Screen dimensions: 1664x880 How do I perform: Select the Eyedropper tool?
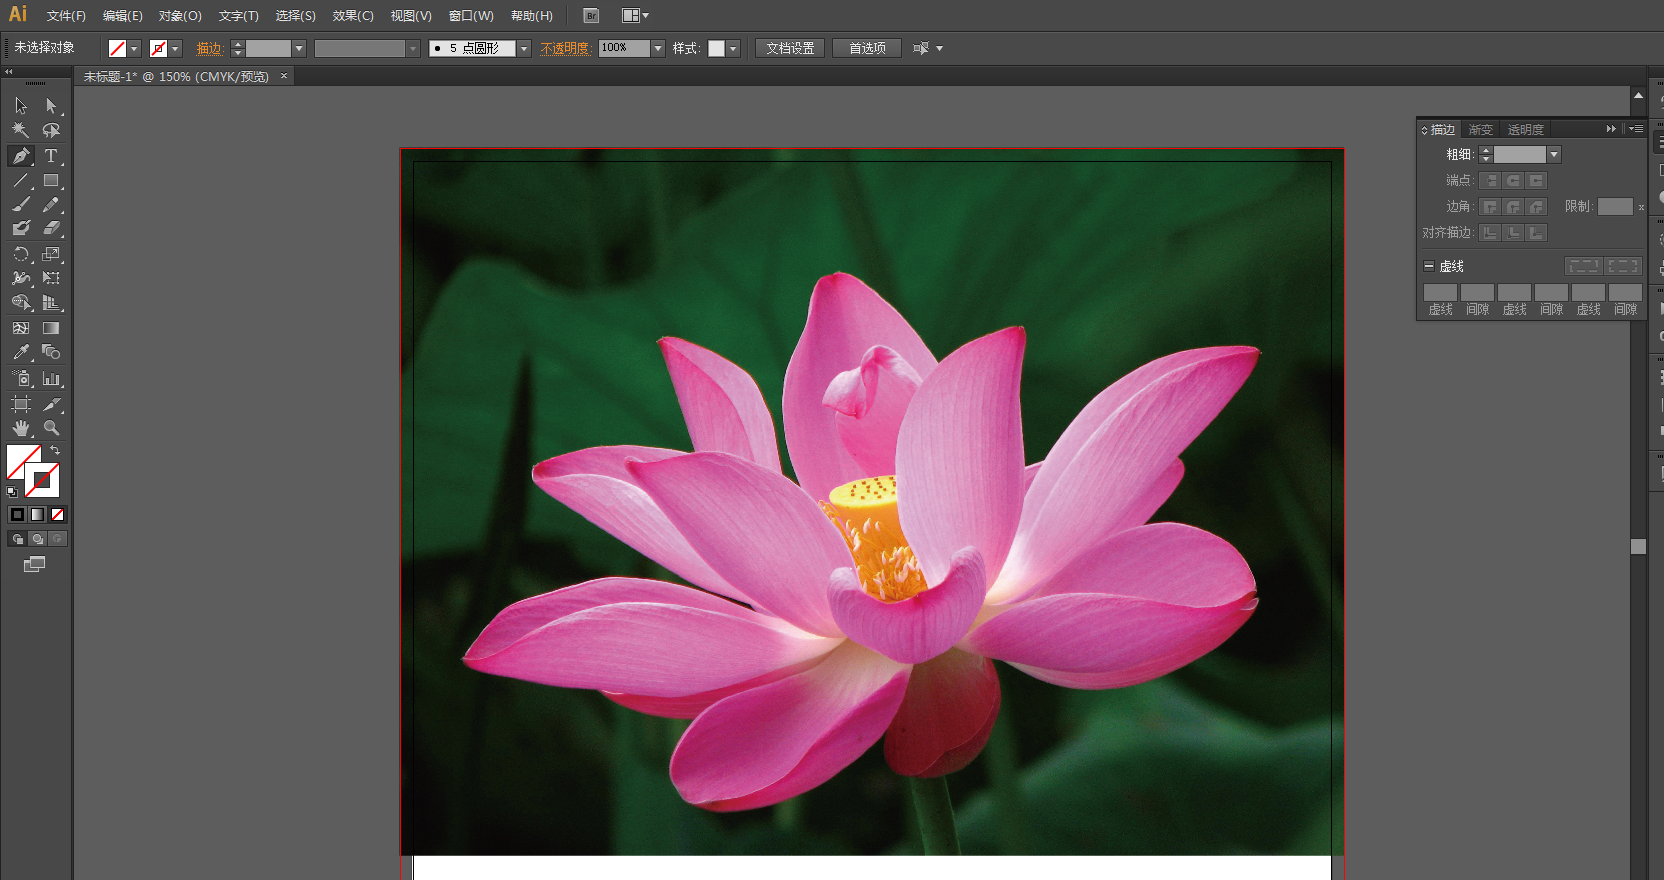tap(21, 352)
